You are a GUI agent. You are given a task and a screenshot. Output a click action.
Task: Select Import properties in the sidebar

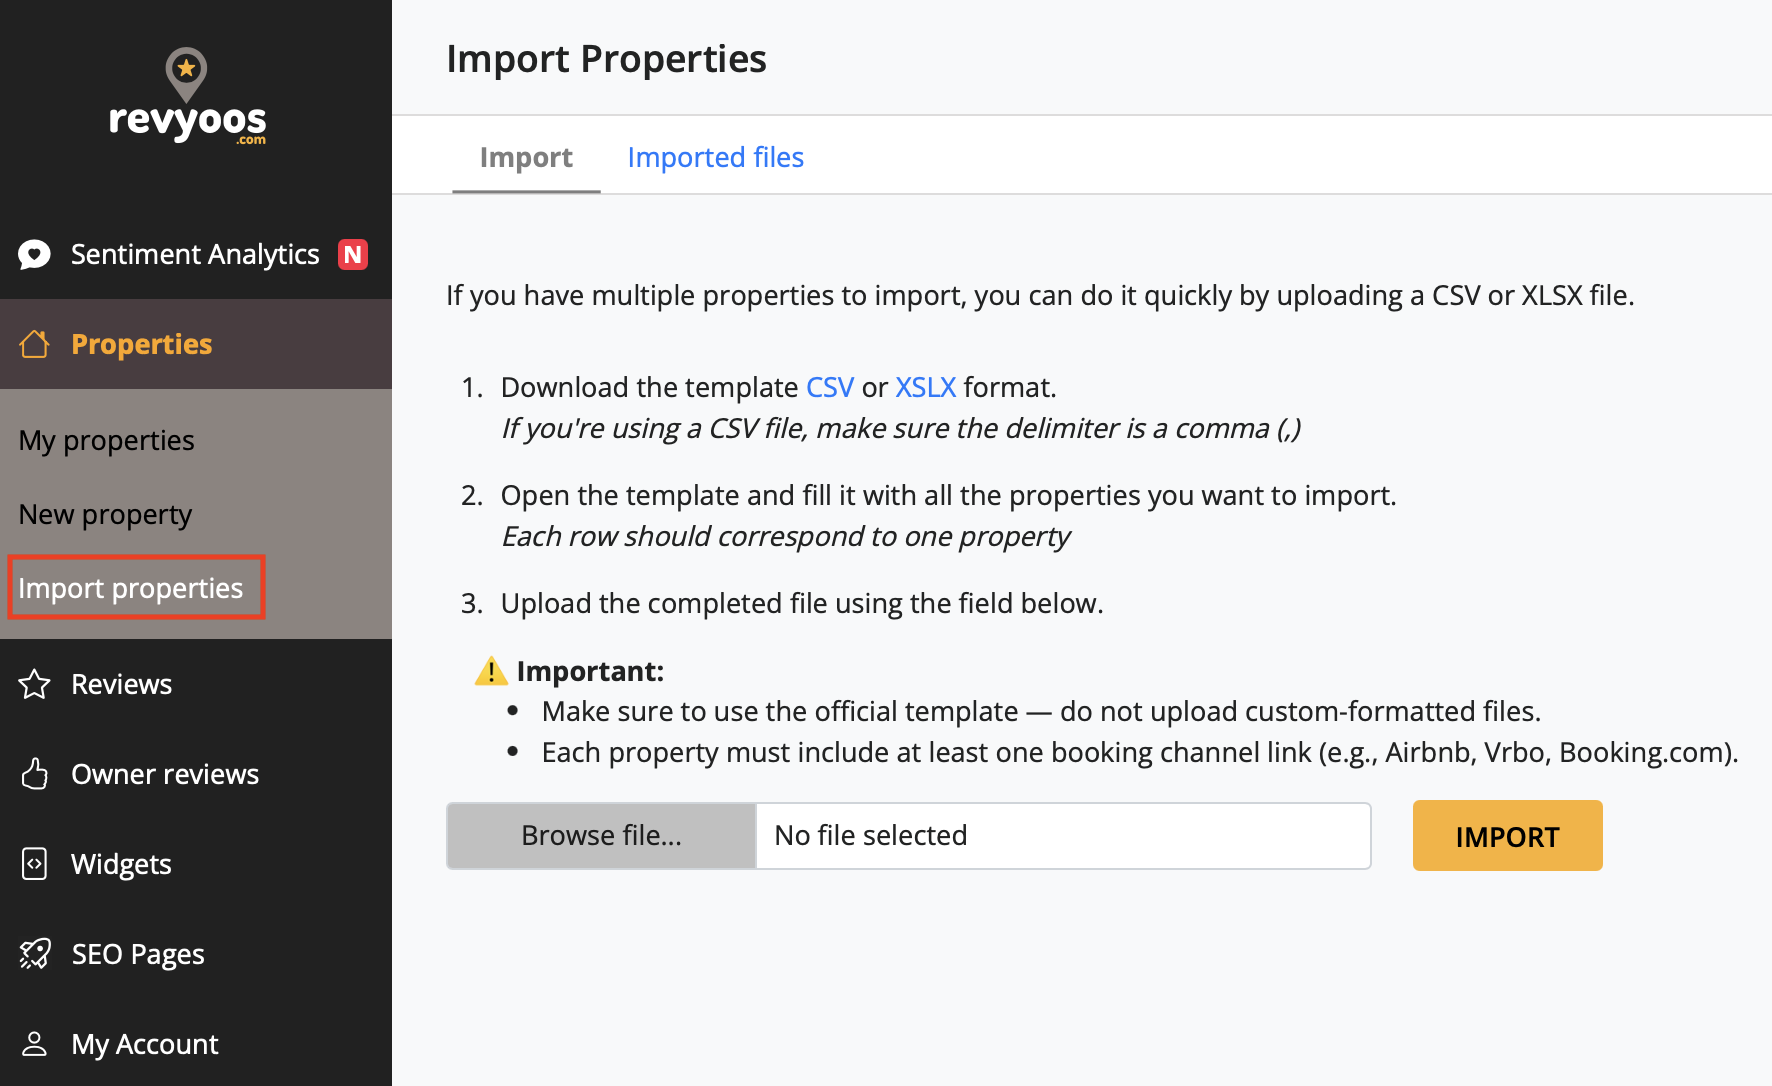[131, 588]
